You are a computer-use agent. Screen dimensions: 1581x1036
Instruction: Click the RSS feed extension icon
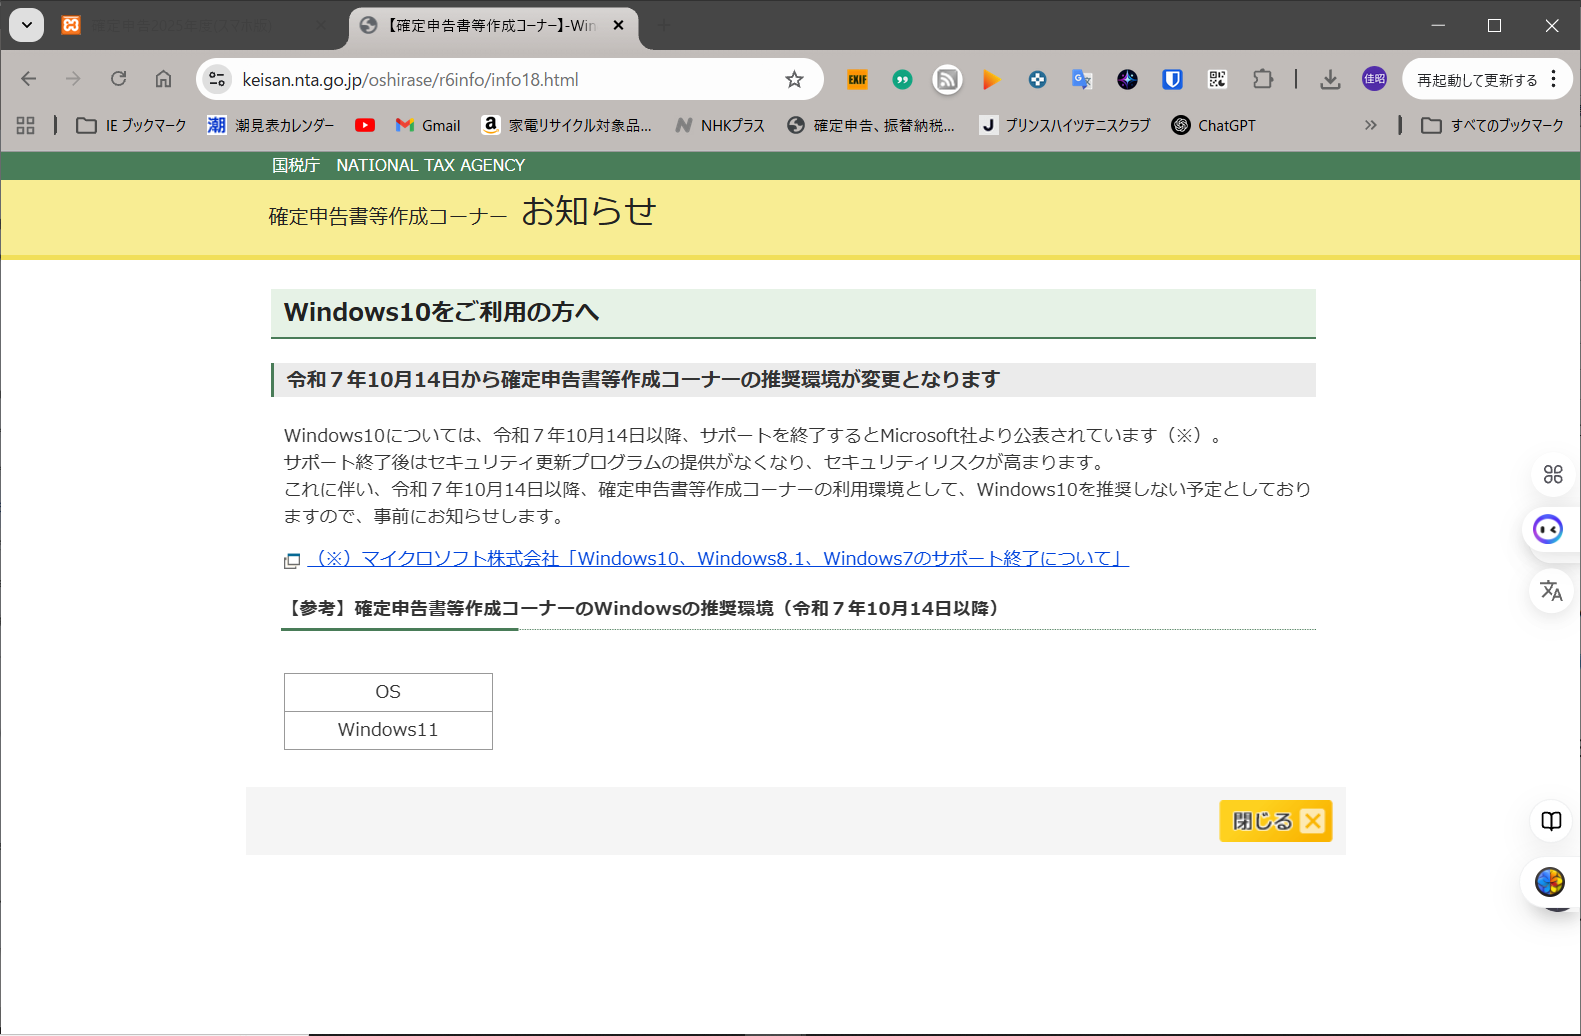(x=947, y=80)
